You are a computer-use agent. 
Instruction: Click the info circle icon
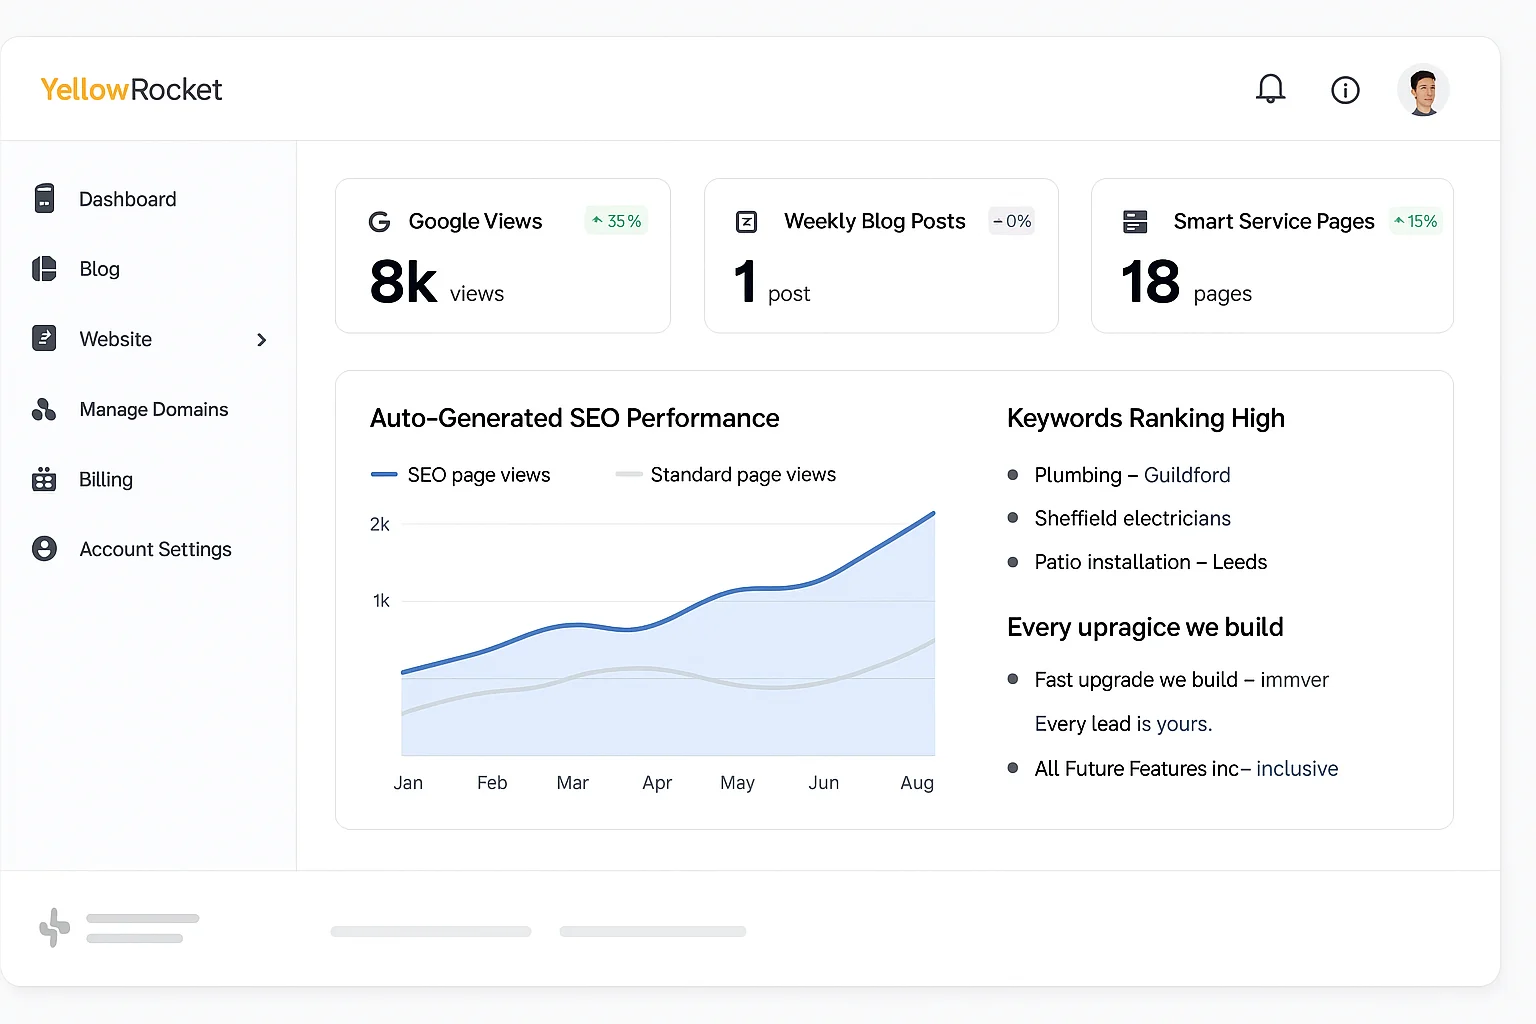pos(1345,91)
